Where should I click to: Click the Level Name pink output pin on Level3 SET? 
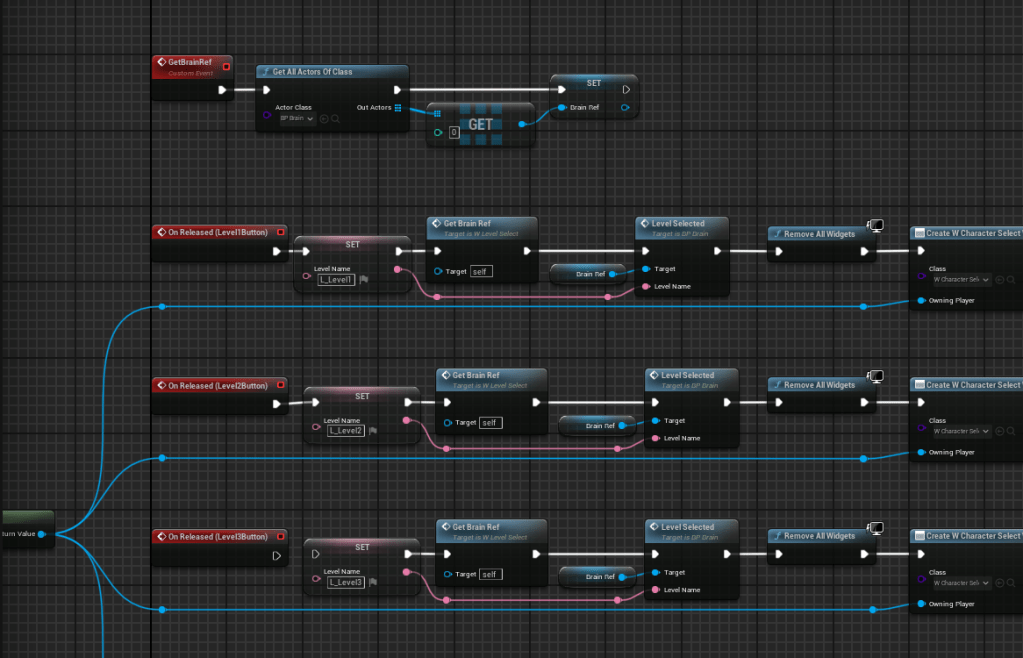click(404, 572)
